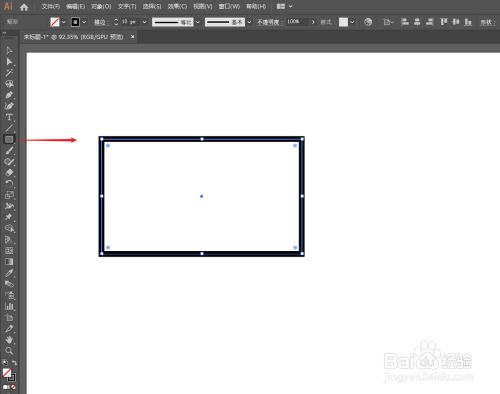Open the 编辑(E) menu
This screenshot has width=500, height=394.
click(x=75, y=6)
